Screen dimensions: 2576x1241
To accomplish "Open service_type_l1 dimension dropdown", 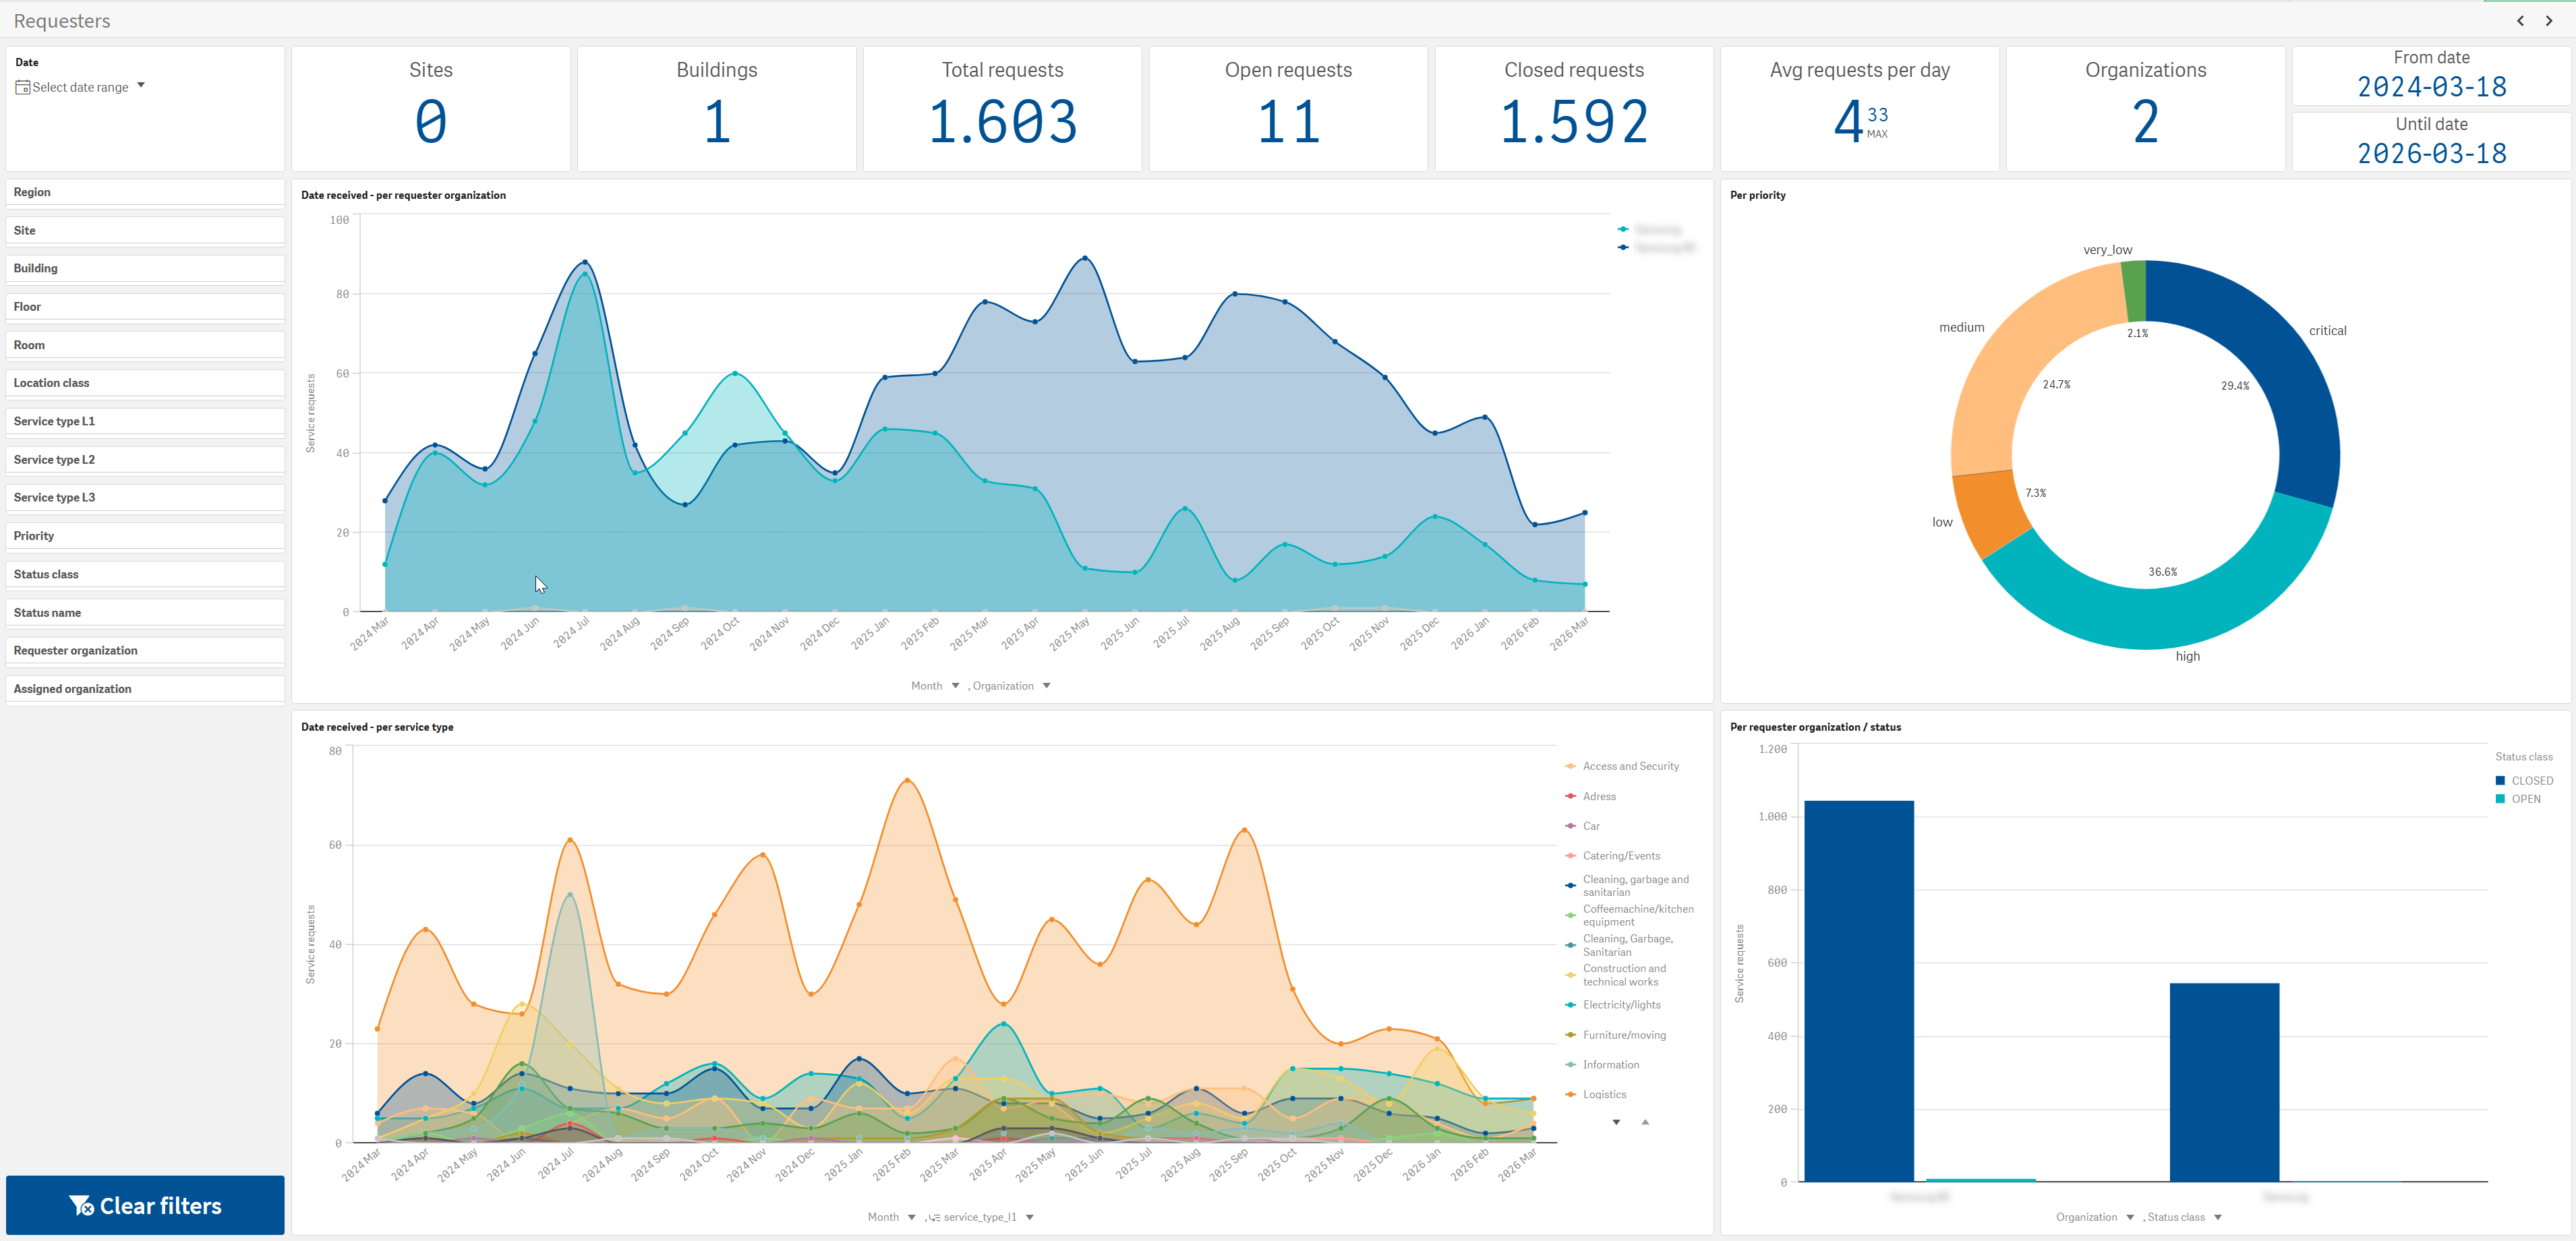I will point(981,1217).
